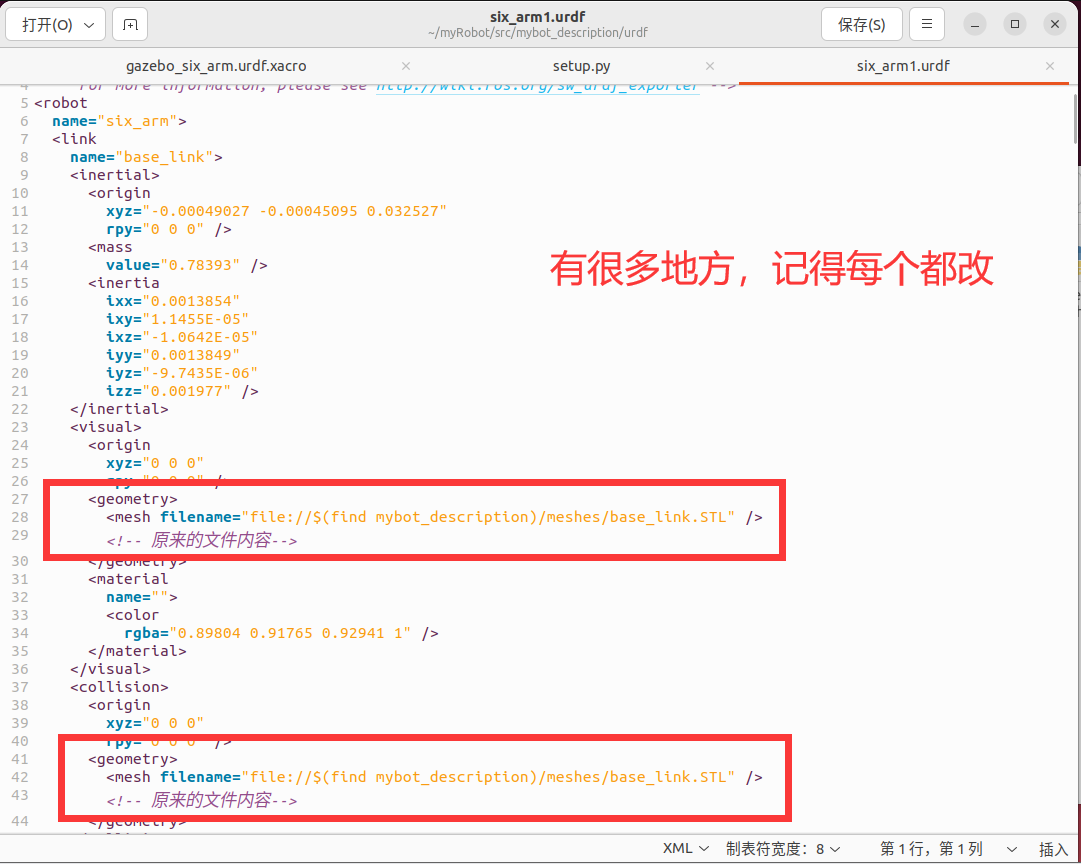Click the <inertia tag on line 15
1081x864 pixels.
click(124, 283)
